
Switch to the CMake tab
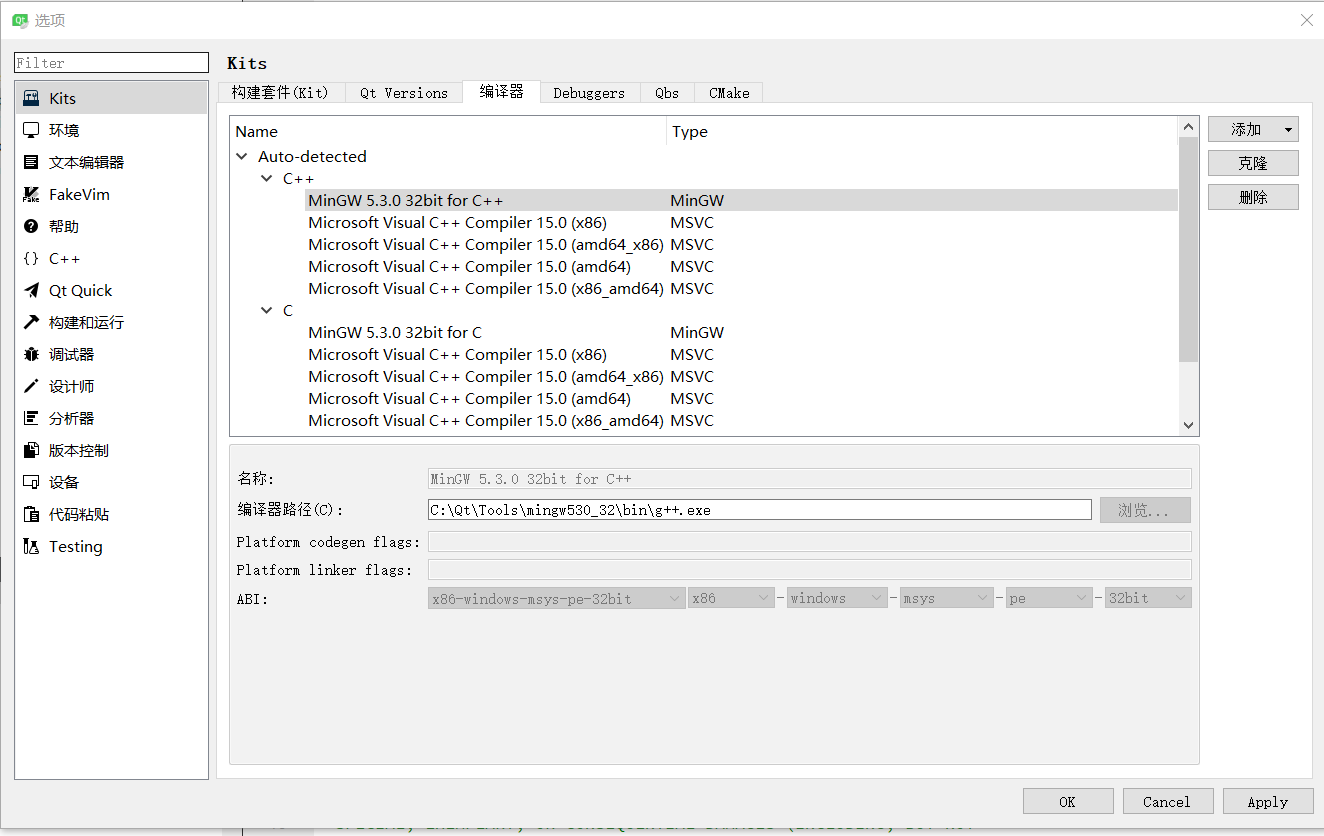[x=728, y=92]
